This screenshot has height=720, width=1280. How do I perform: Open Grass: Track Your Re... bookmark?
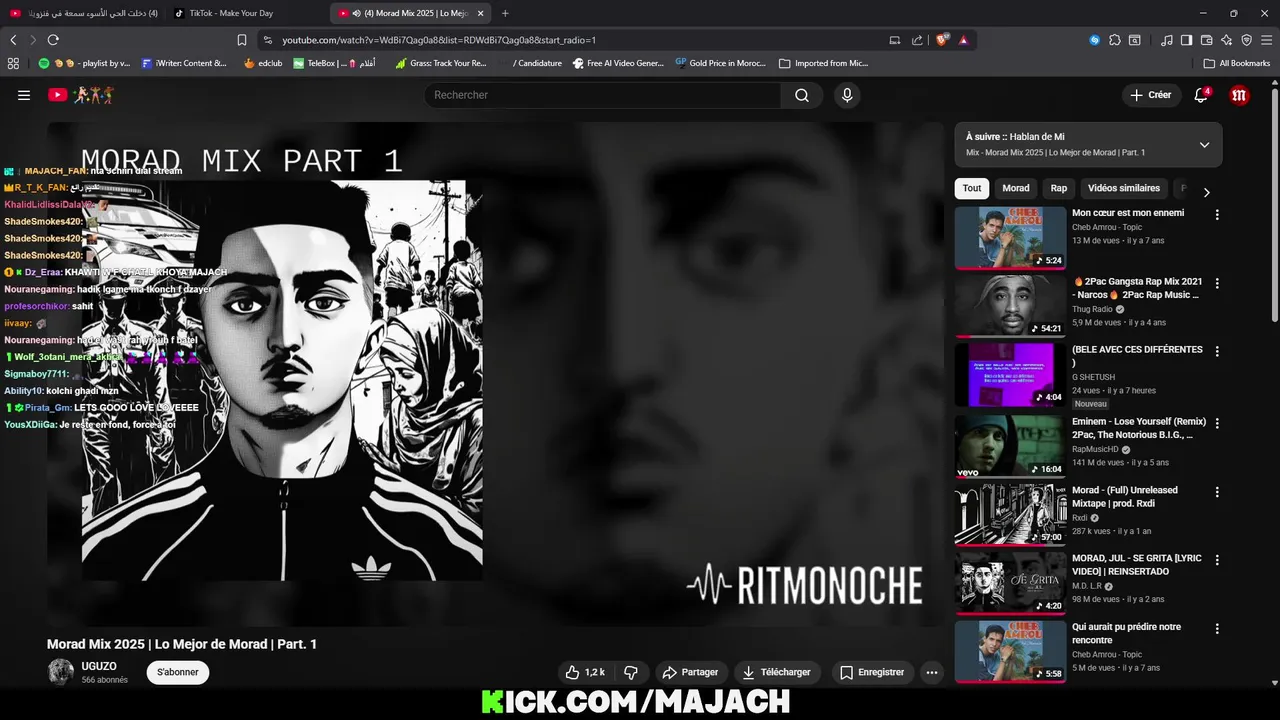click(441, 63)
